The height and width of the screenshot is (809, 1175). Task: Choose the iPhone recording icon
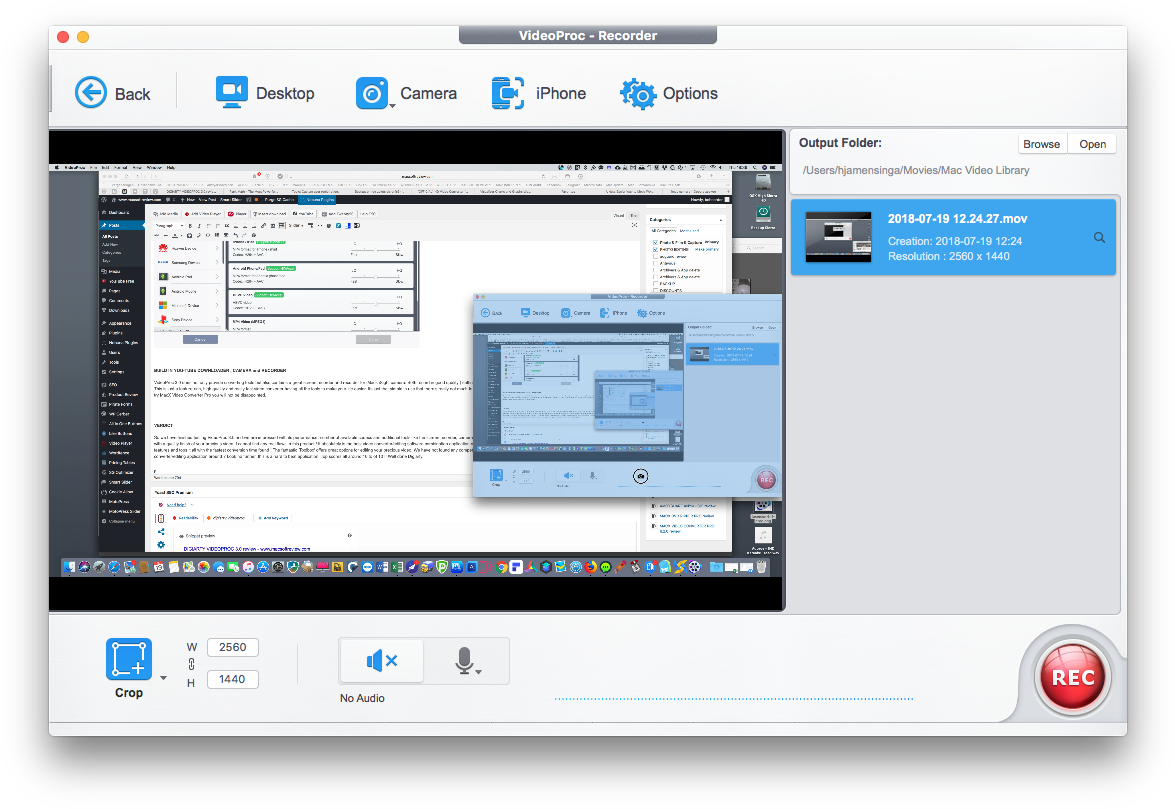click(x=507, y=93)
